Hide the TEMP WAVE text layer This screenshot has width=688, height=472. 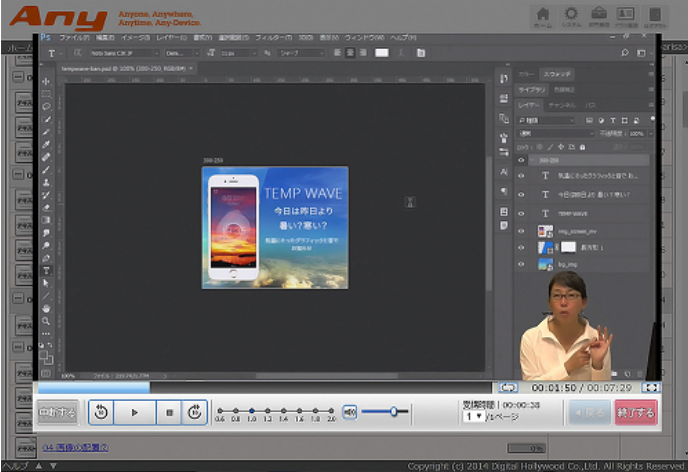point(521,213)
